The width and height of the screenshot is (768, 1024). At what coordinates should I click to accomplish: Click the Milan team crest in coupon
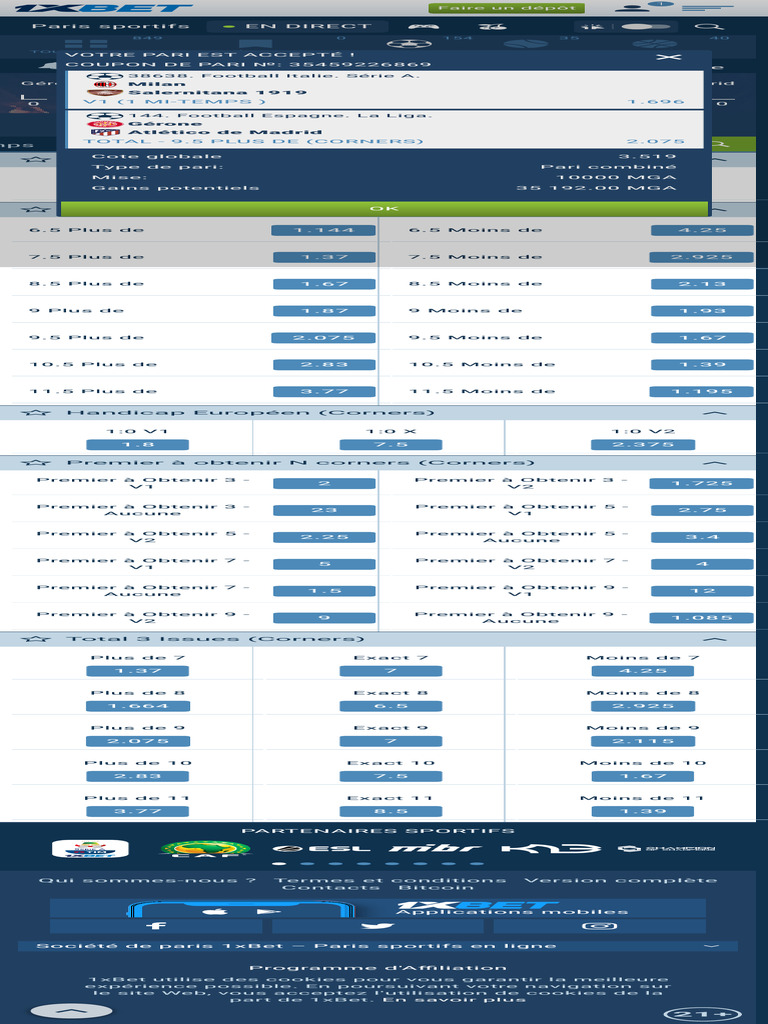pyautogui.click(x=104, y=84)
